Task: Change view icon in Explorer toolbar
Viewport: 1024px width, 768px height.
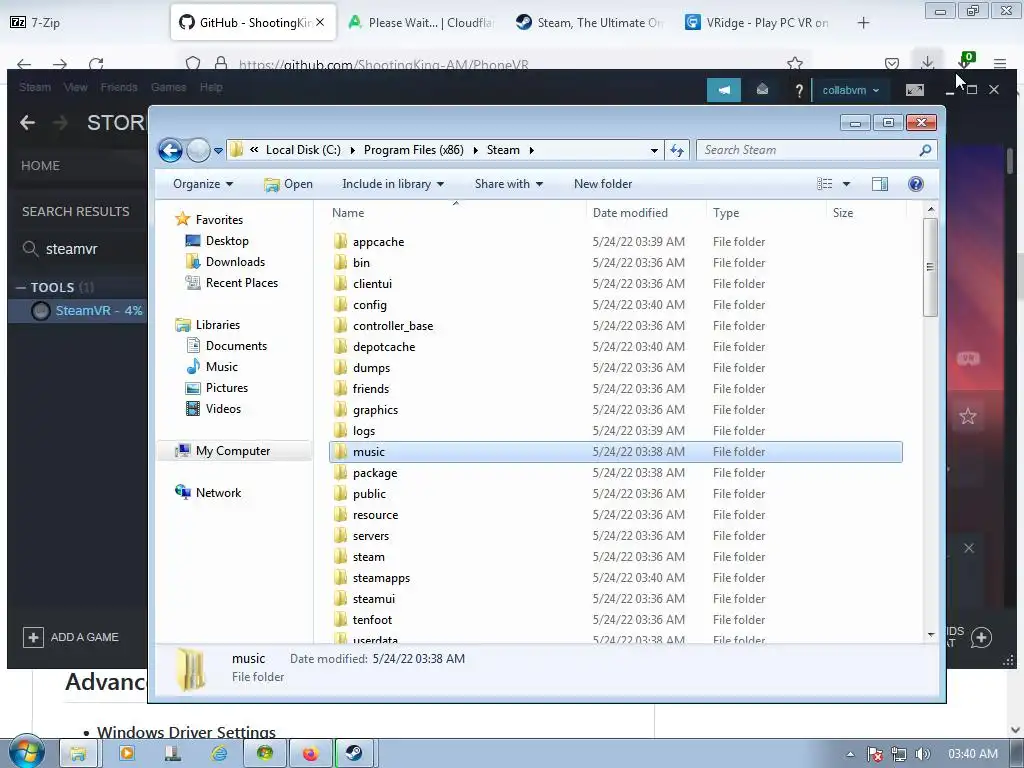Action: [x=825, y=184]
